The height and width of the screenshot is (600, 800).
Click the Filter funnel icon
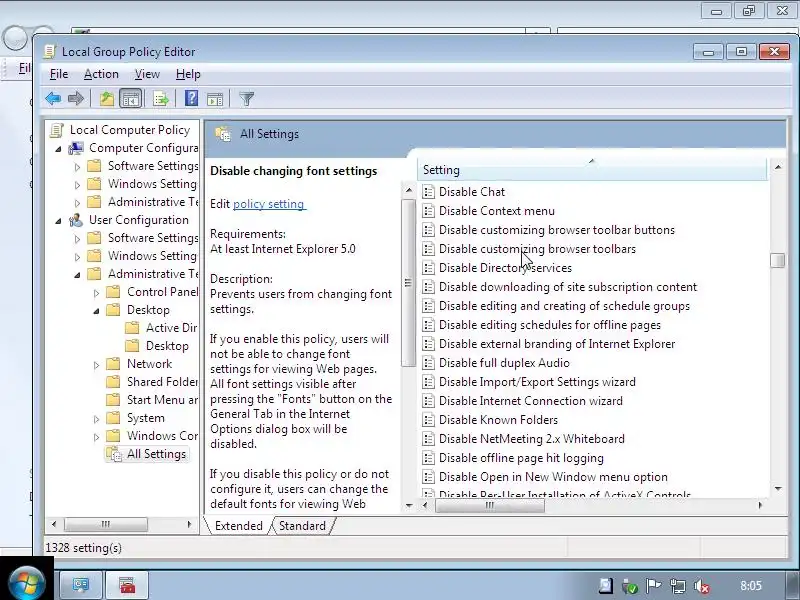click(246, 98)
